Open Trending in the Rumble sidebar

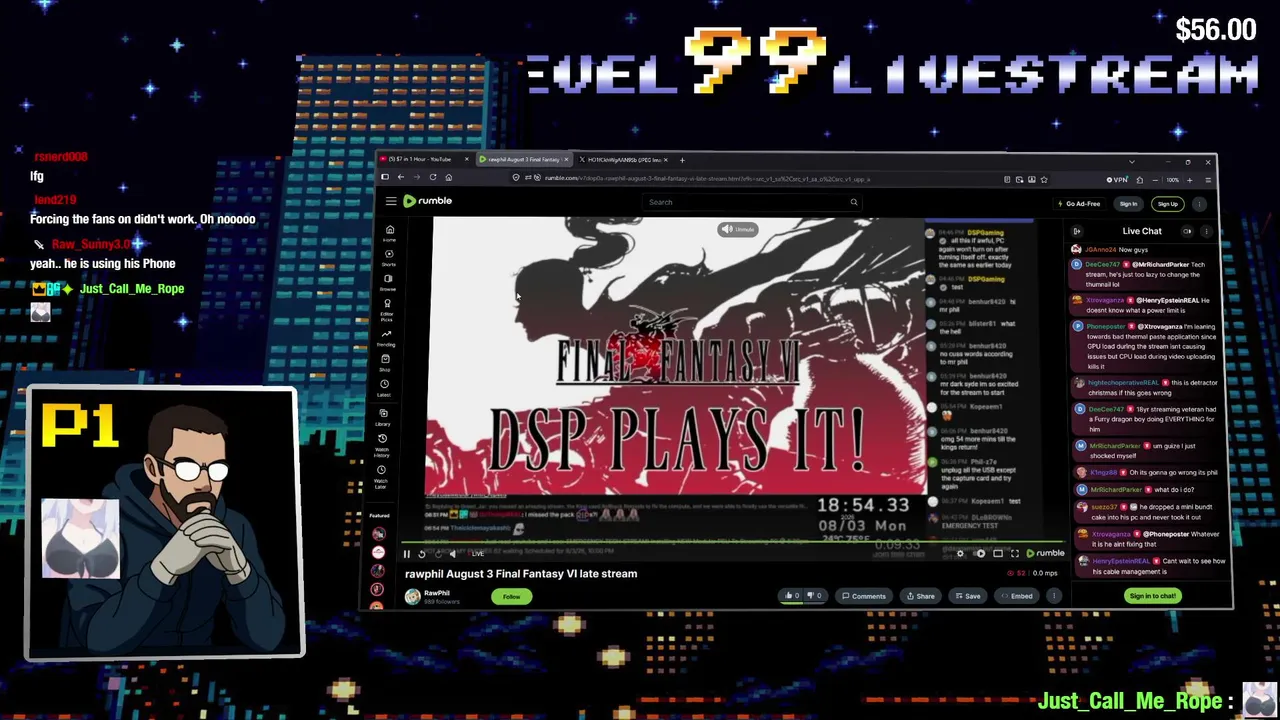387,337
